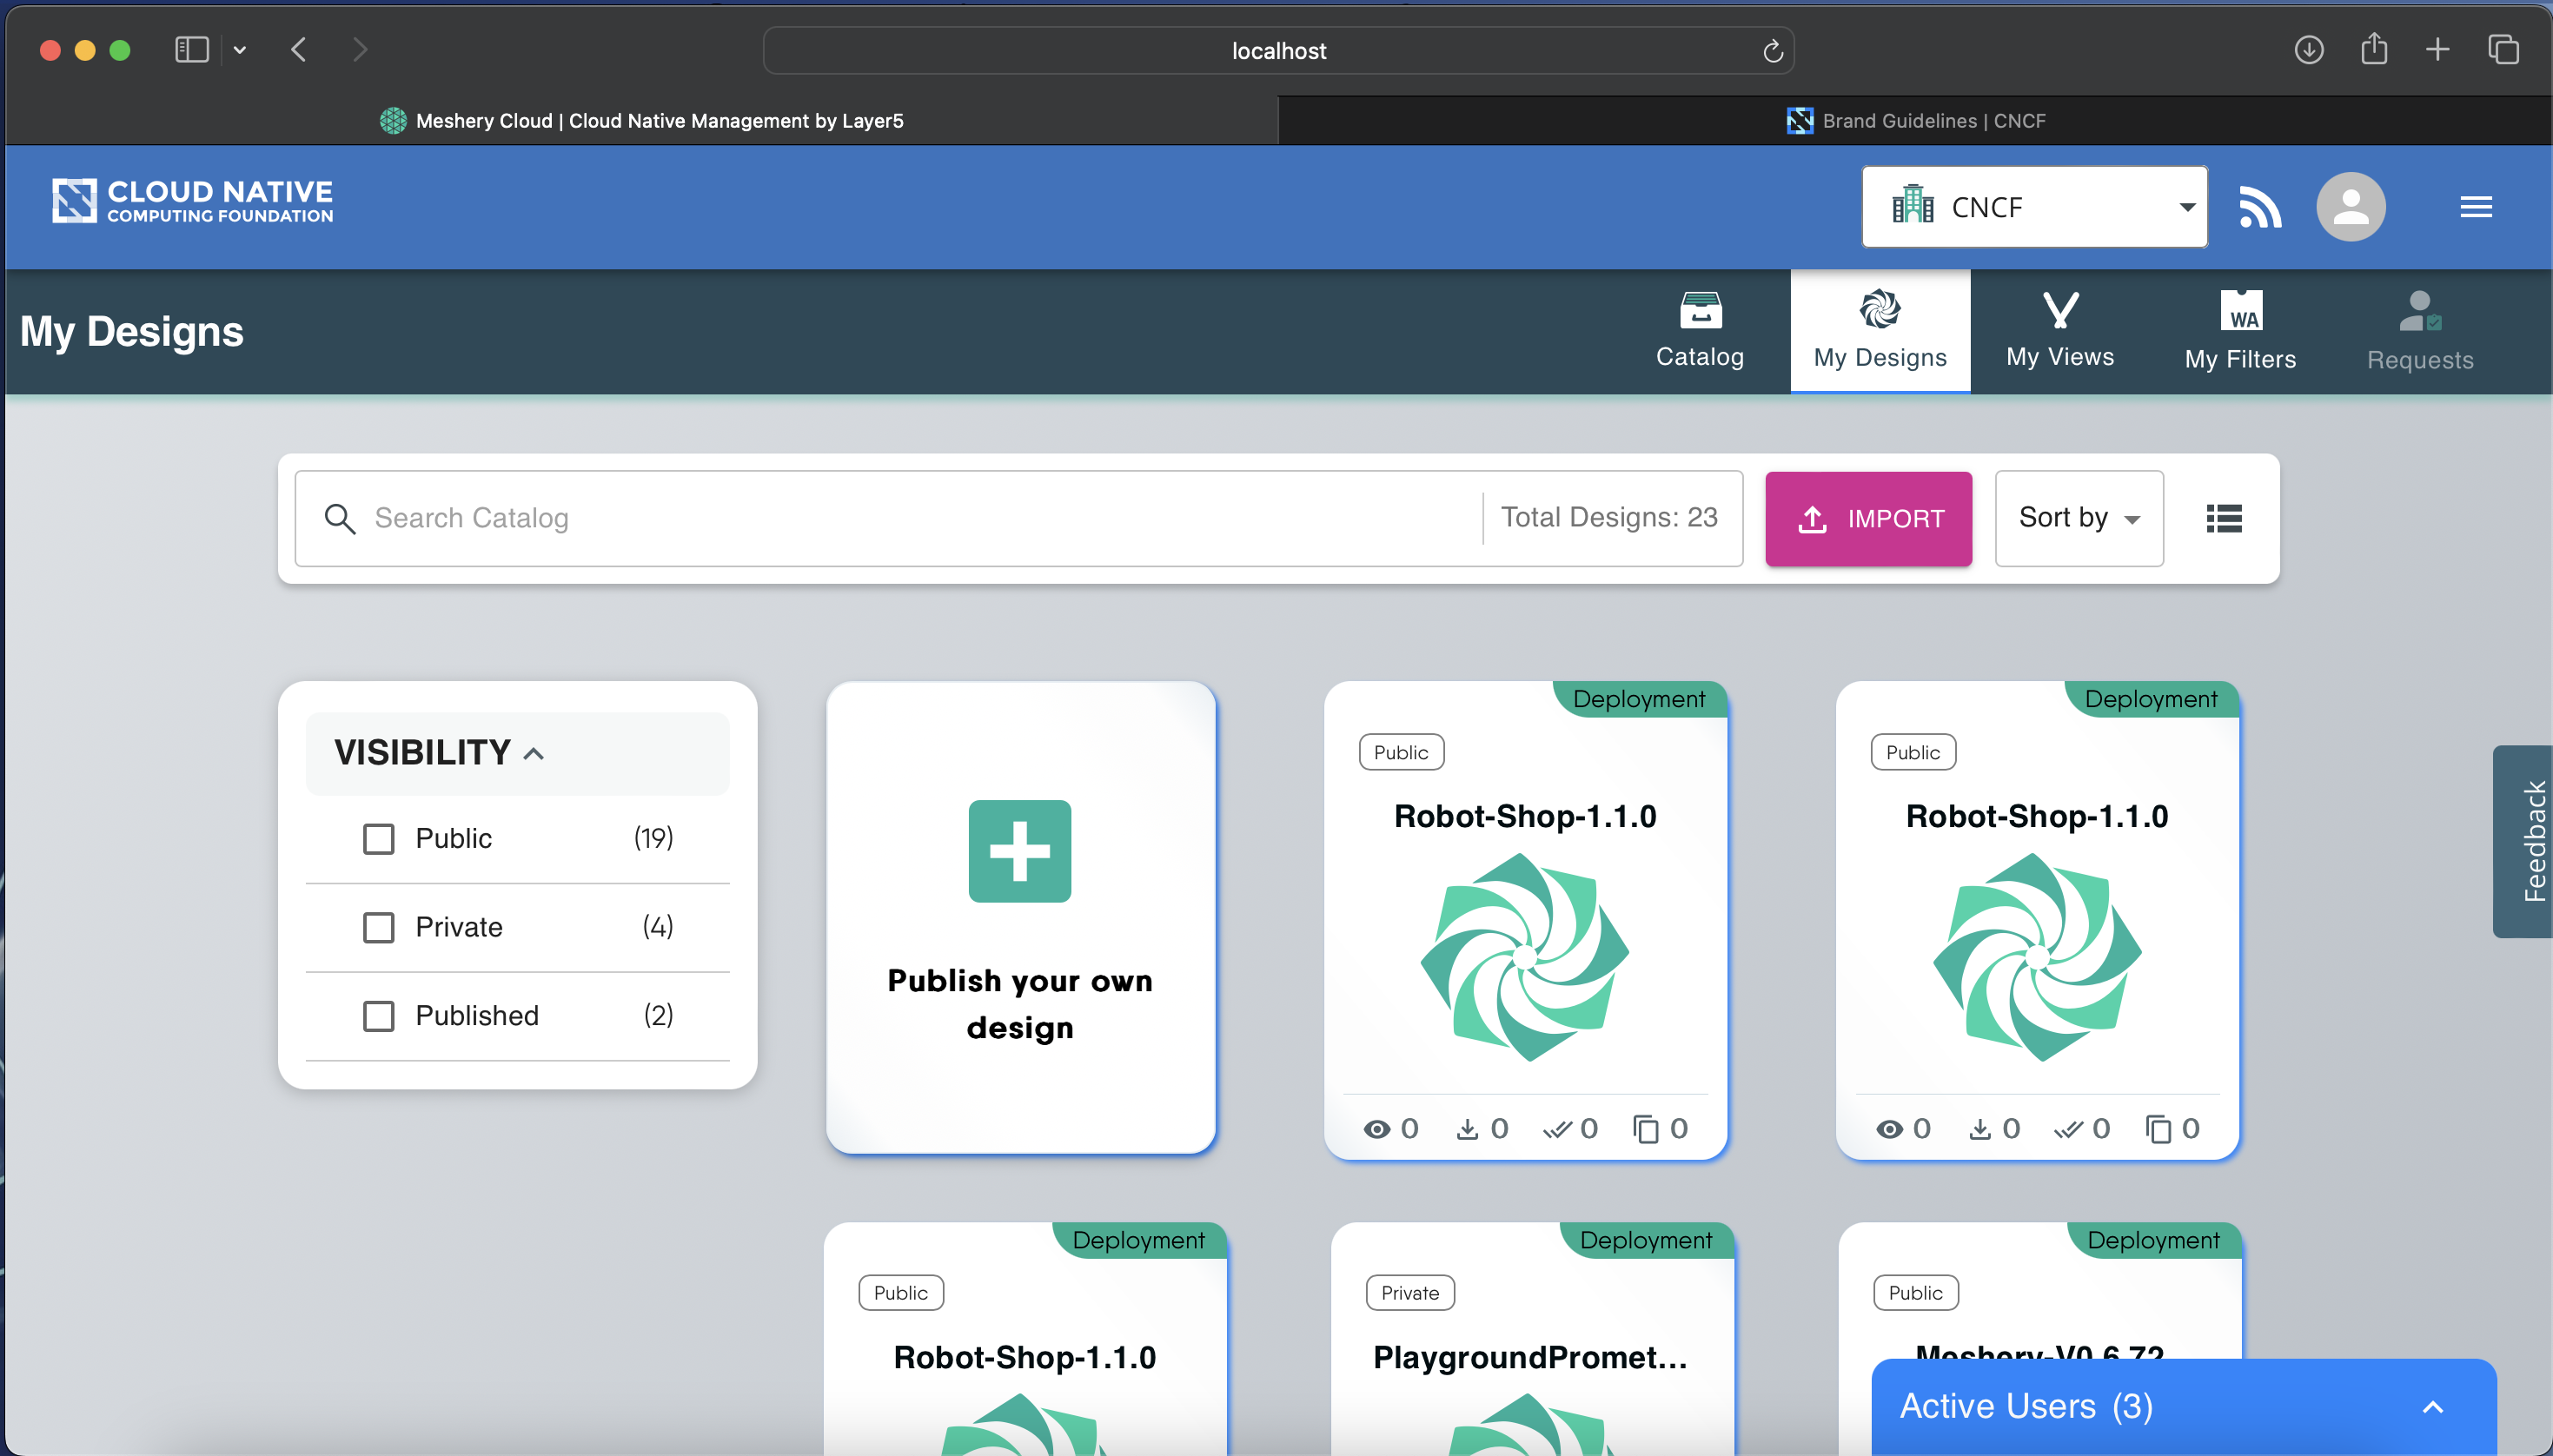Viewport: 2553px width, 1456px height.
Task: Switch to list view layout
Action: coord(2225,518)
